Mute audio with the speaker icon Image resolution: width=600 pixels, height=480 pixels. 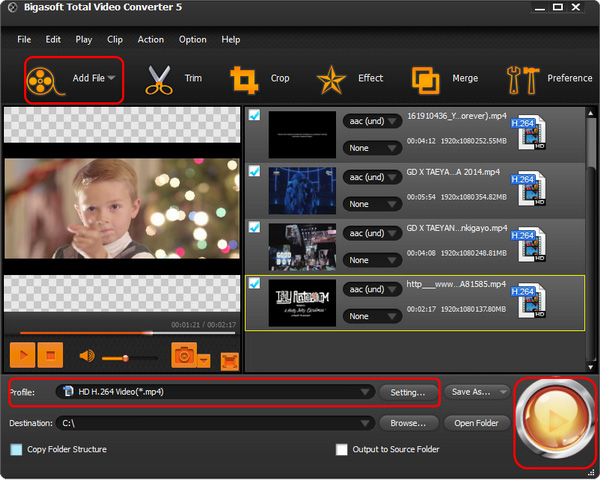tap(87, 356)
